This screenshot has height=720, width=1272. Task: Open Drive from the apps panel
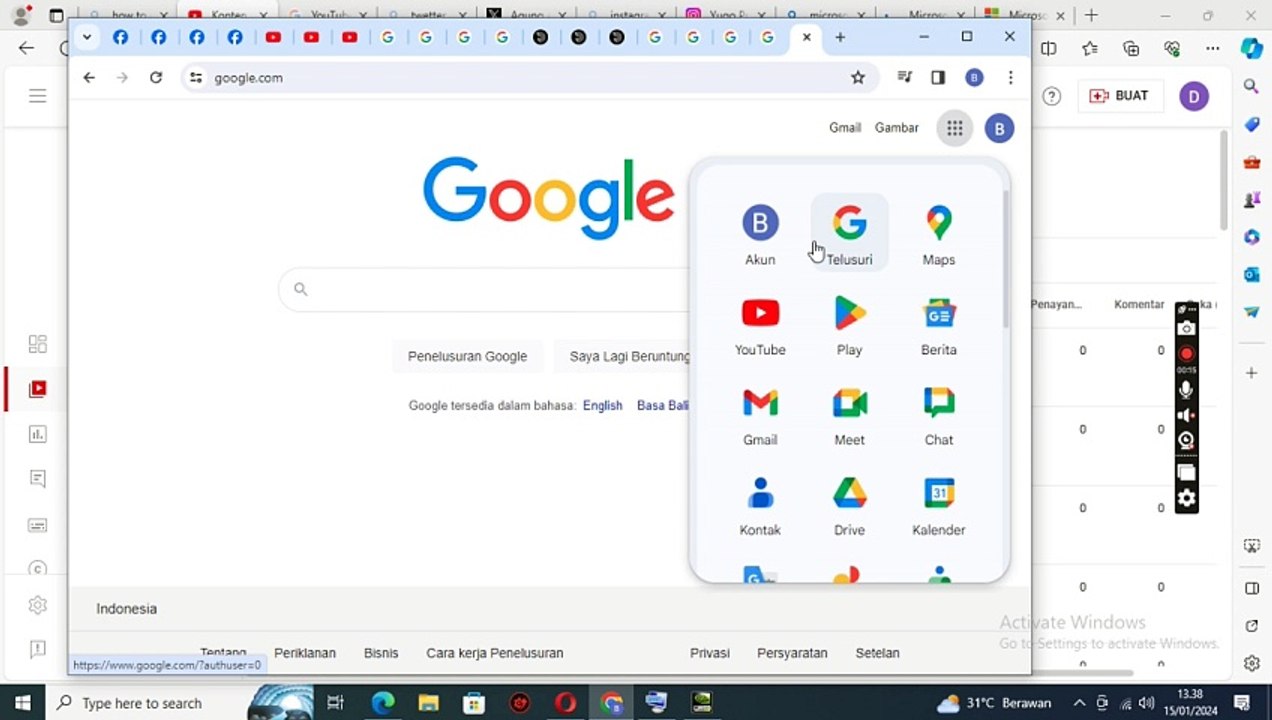pyautogui.click(x=849, y=505)
